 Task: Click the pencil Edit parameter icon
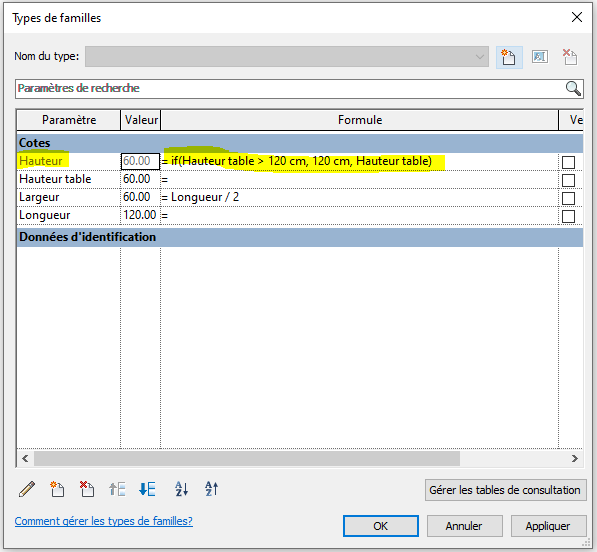click(x=27, y=489)
